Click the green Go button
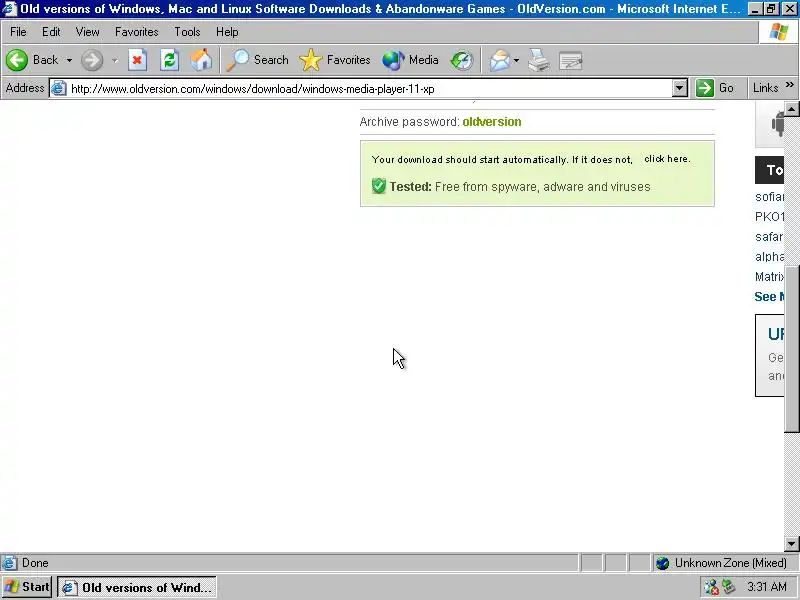This screenshot has width=800, height=600. pos(715,88)
